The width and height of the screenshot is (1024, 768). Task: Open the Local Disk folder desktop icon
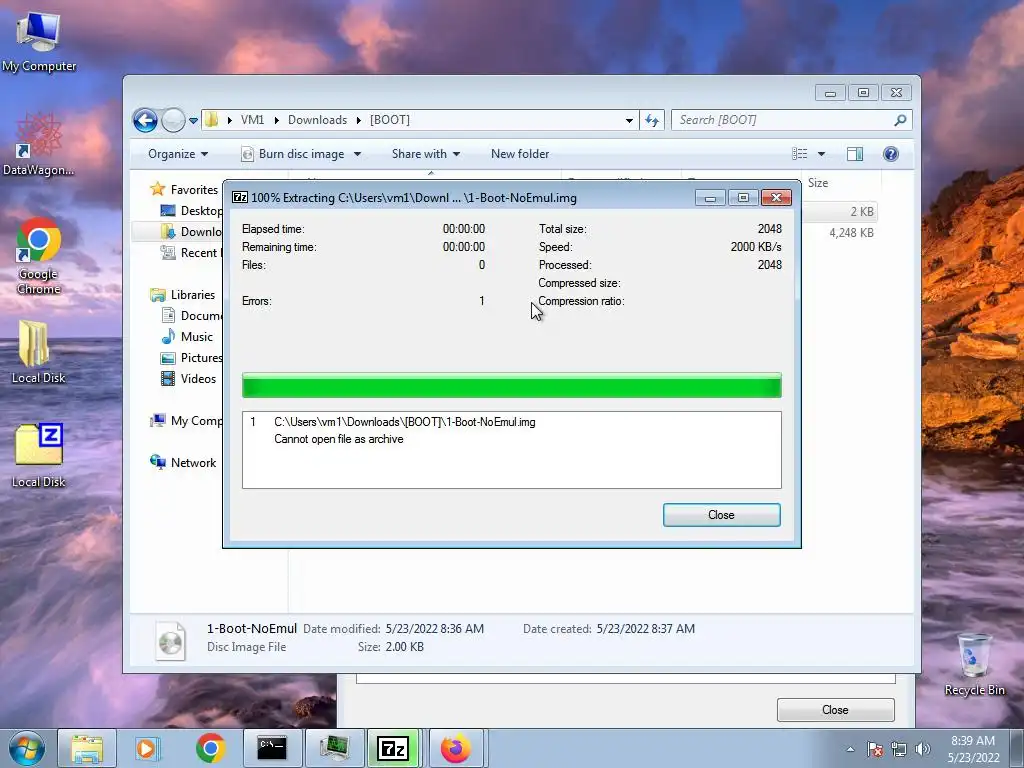click(x=38, y=352)
